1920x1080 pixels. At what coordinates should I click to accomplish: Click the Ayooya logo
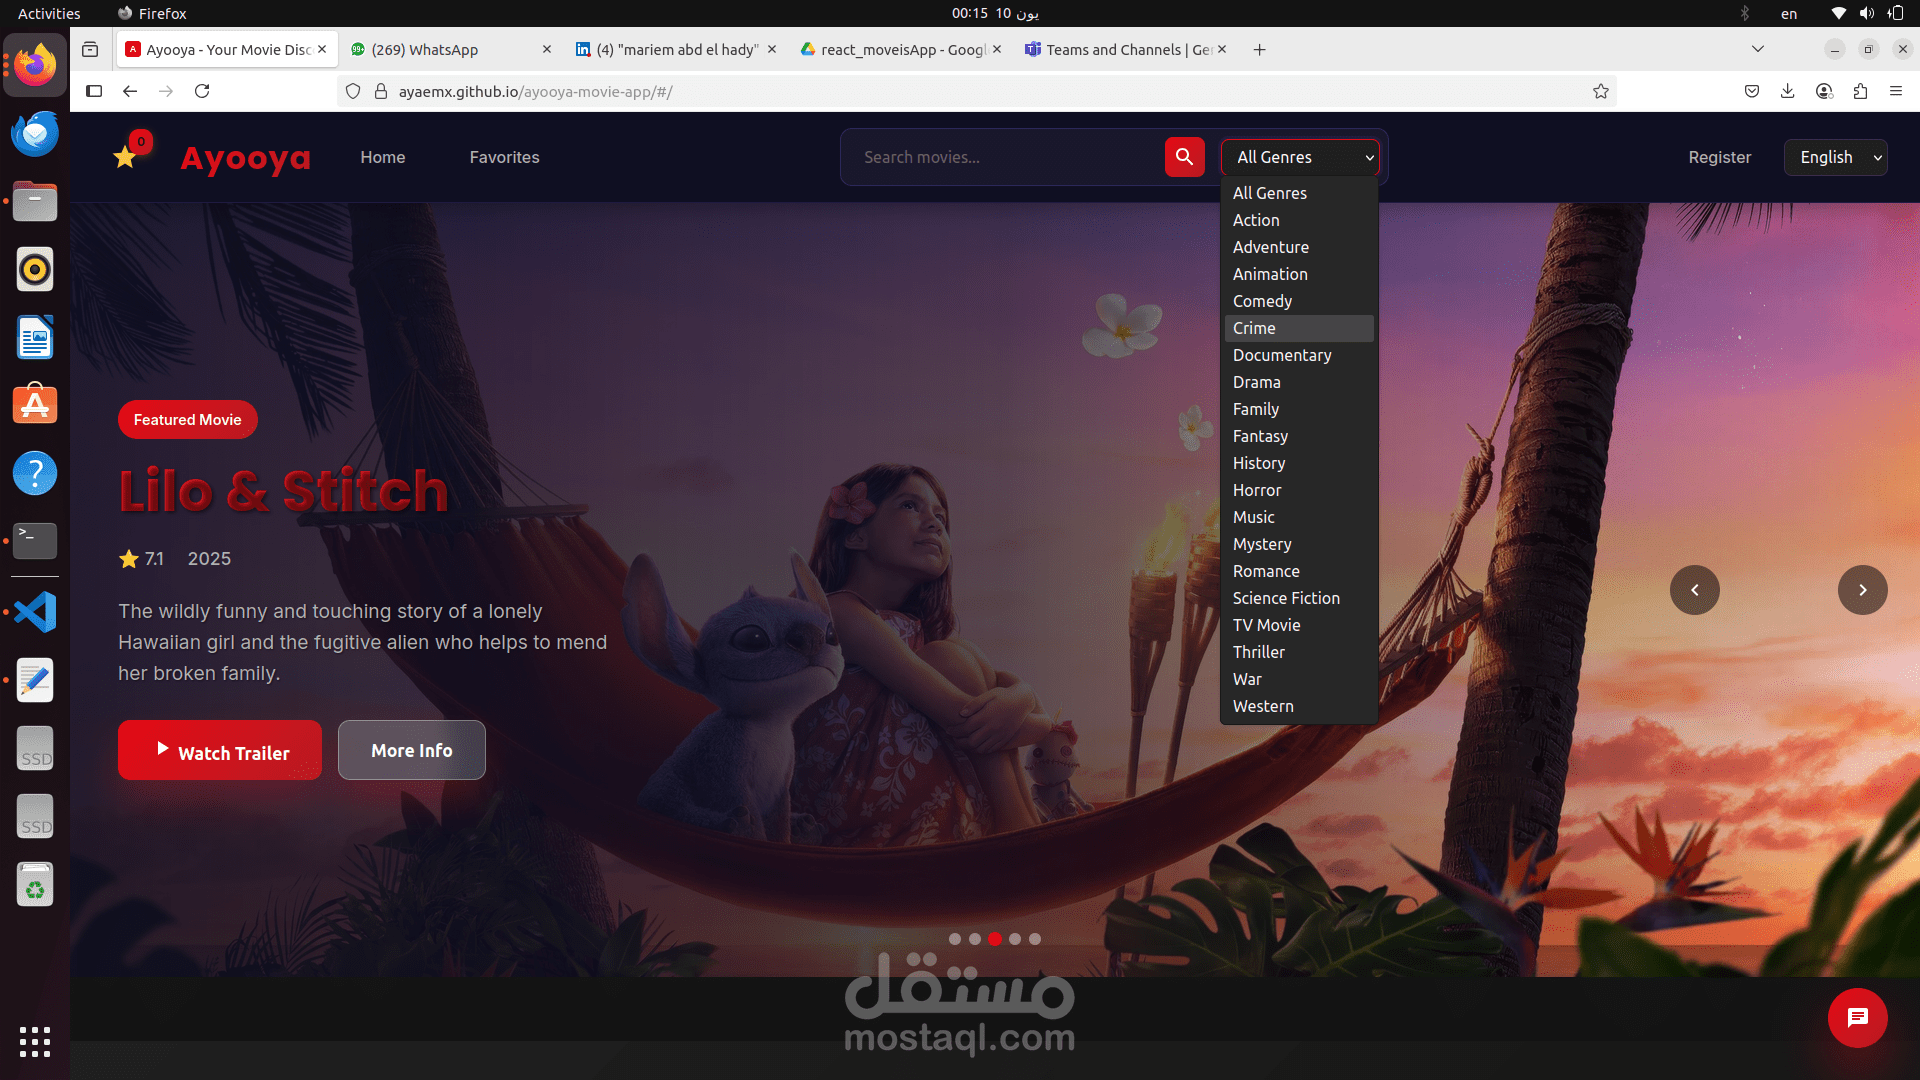(245, 158)
